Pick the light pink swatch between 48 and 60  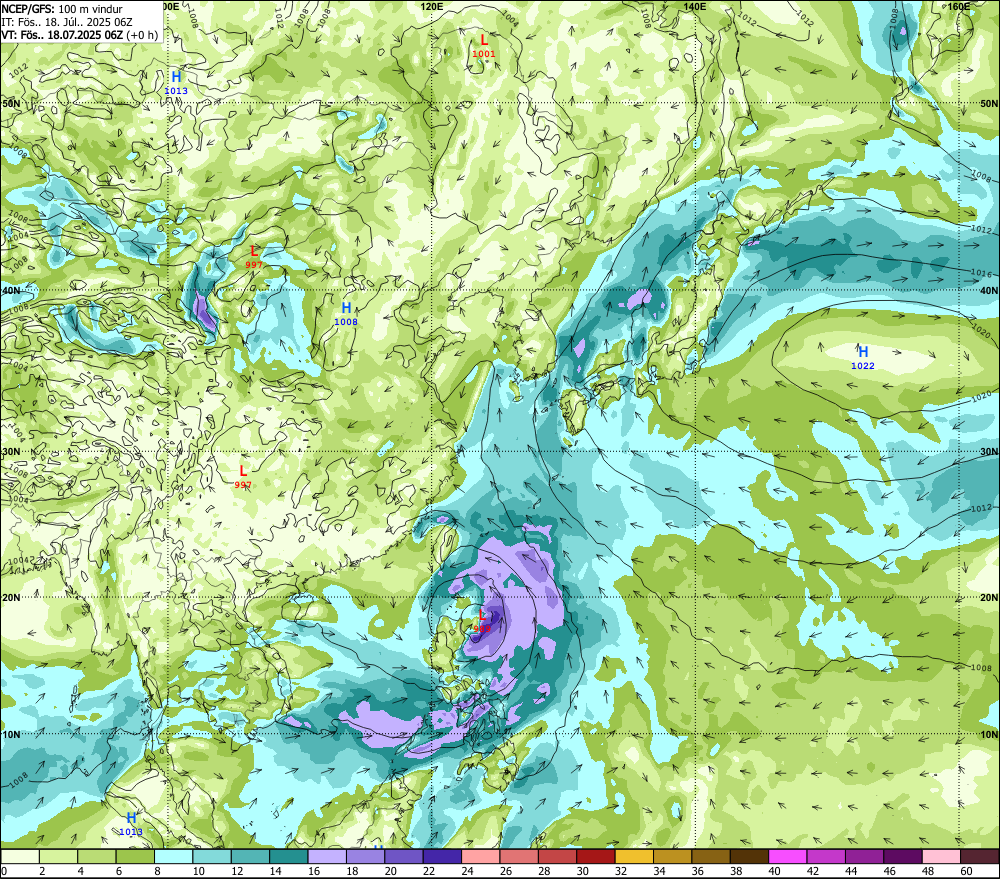click(x=941, y=856)
